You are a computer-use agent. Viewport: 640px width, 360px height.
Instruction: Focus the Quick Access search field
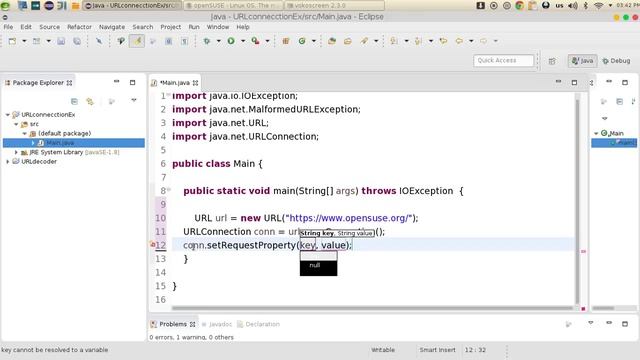503,60
